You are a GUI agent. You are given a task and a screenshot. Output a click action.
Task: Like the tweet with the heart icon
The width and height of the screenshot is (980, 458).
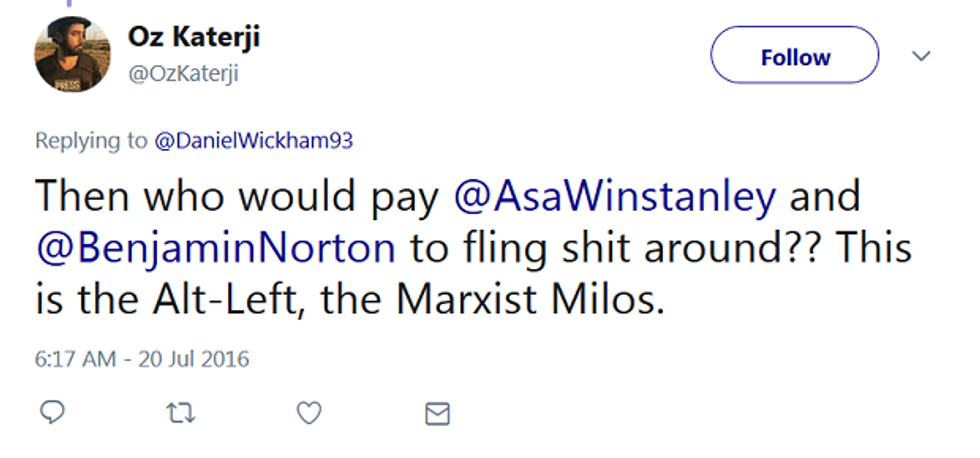(x=310, y=412)
